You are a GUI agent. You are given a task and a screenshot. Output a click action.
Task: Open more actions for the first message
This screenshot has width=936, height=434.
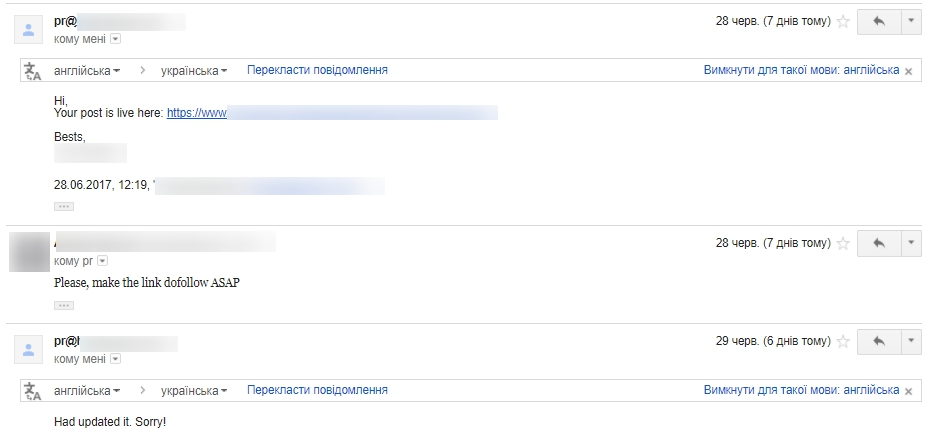coord(910,21)
